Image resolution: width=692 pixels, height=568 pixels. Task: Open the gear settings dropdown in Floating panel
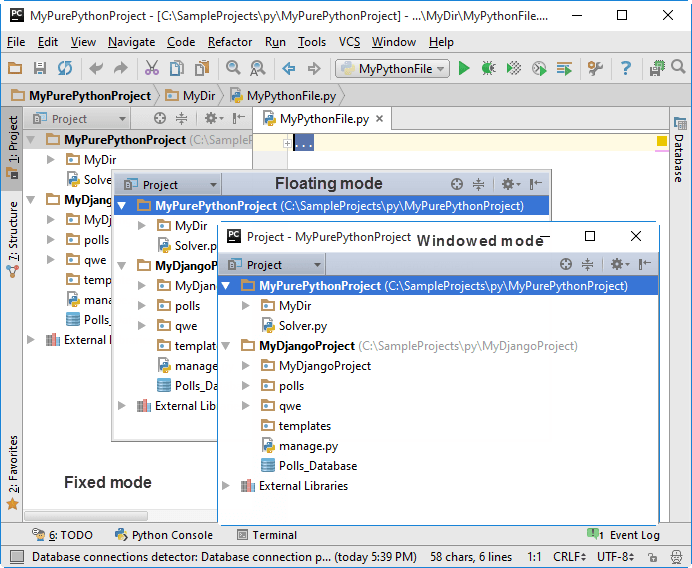[511, 184]
